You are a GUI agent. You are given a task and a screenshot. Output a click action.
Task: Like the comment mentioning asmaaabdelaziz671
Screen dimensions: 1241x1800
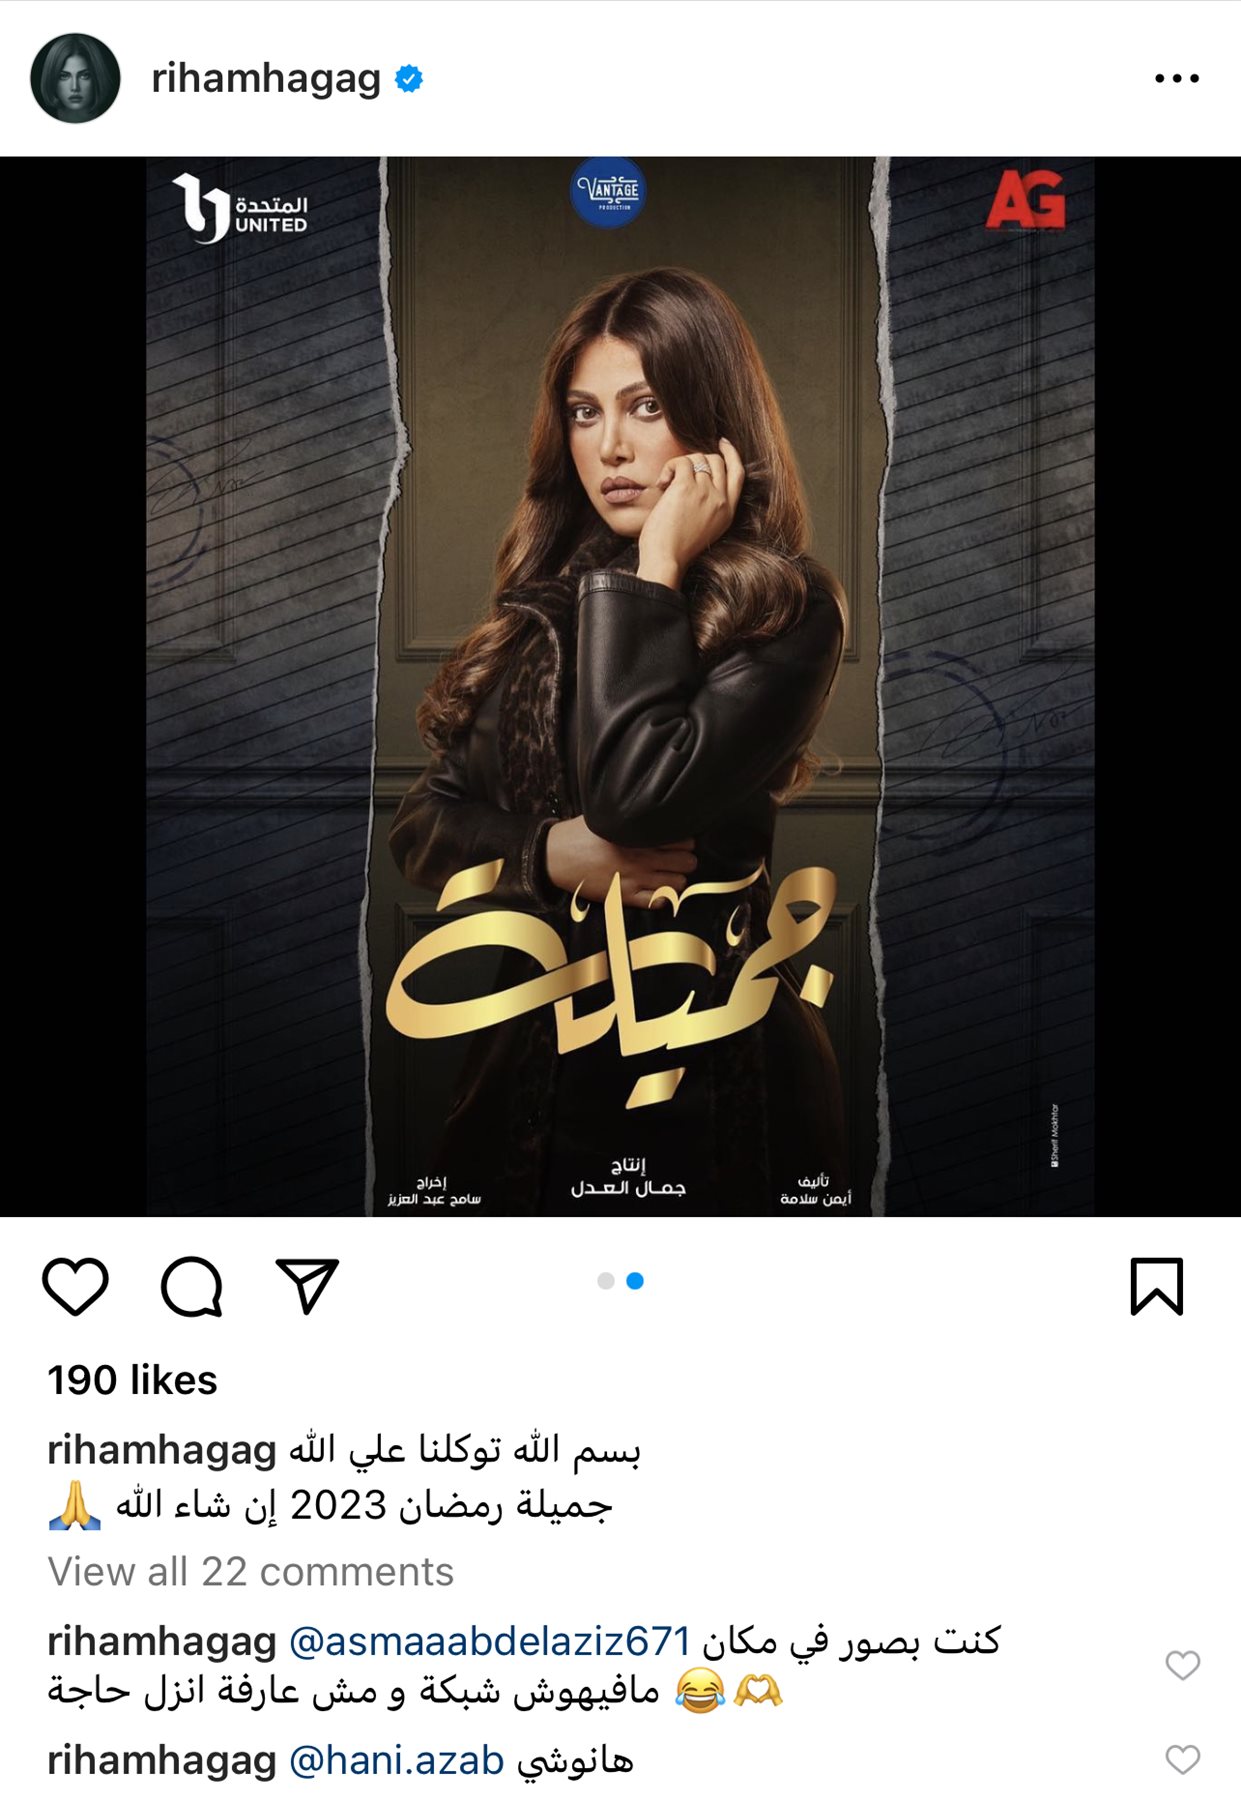[x=1183, y=1665]
